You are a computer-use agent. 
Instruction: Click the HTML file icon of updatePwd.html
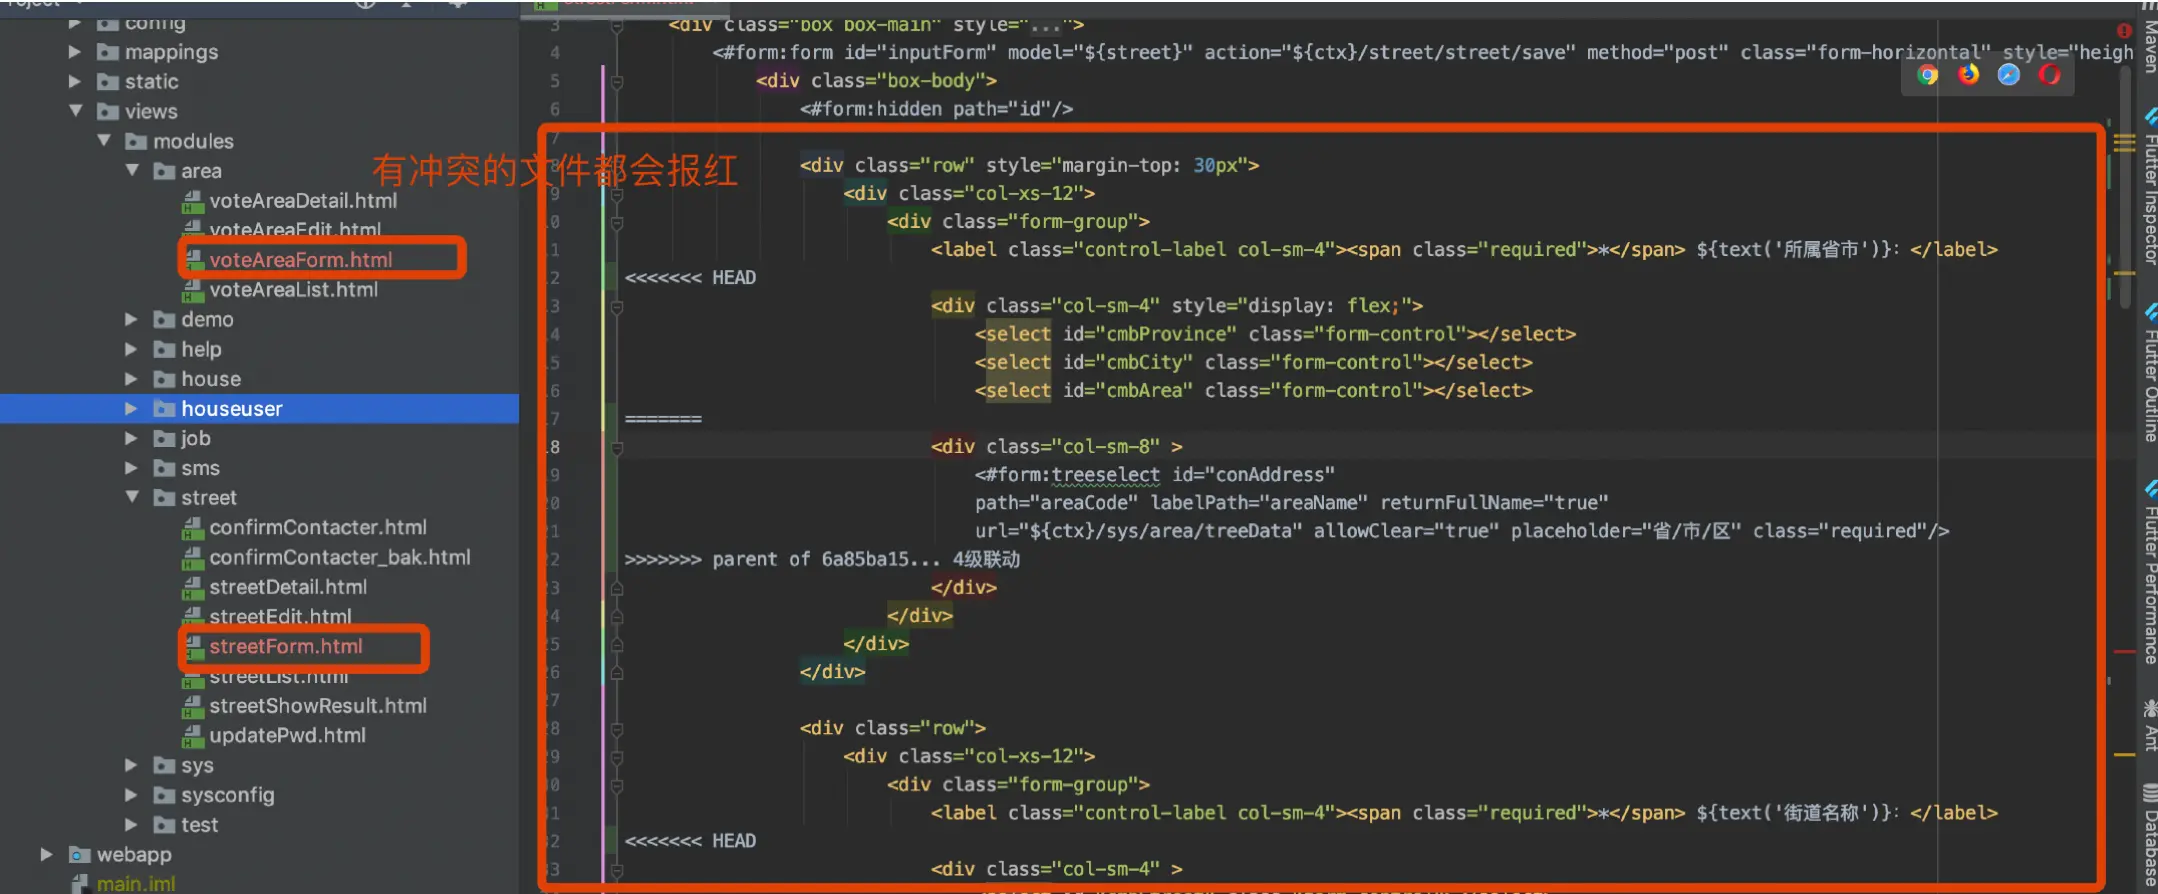(193, 736)
